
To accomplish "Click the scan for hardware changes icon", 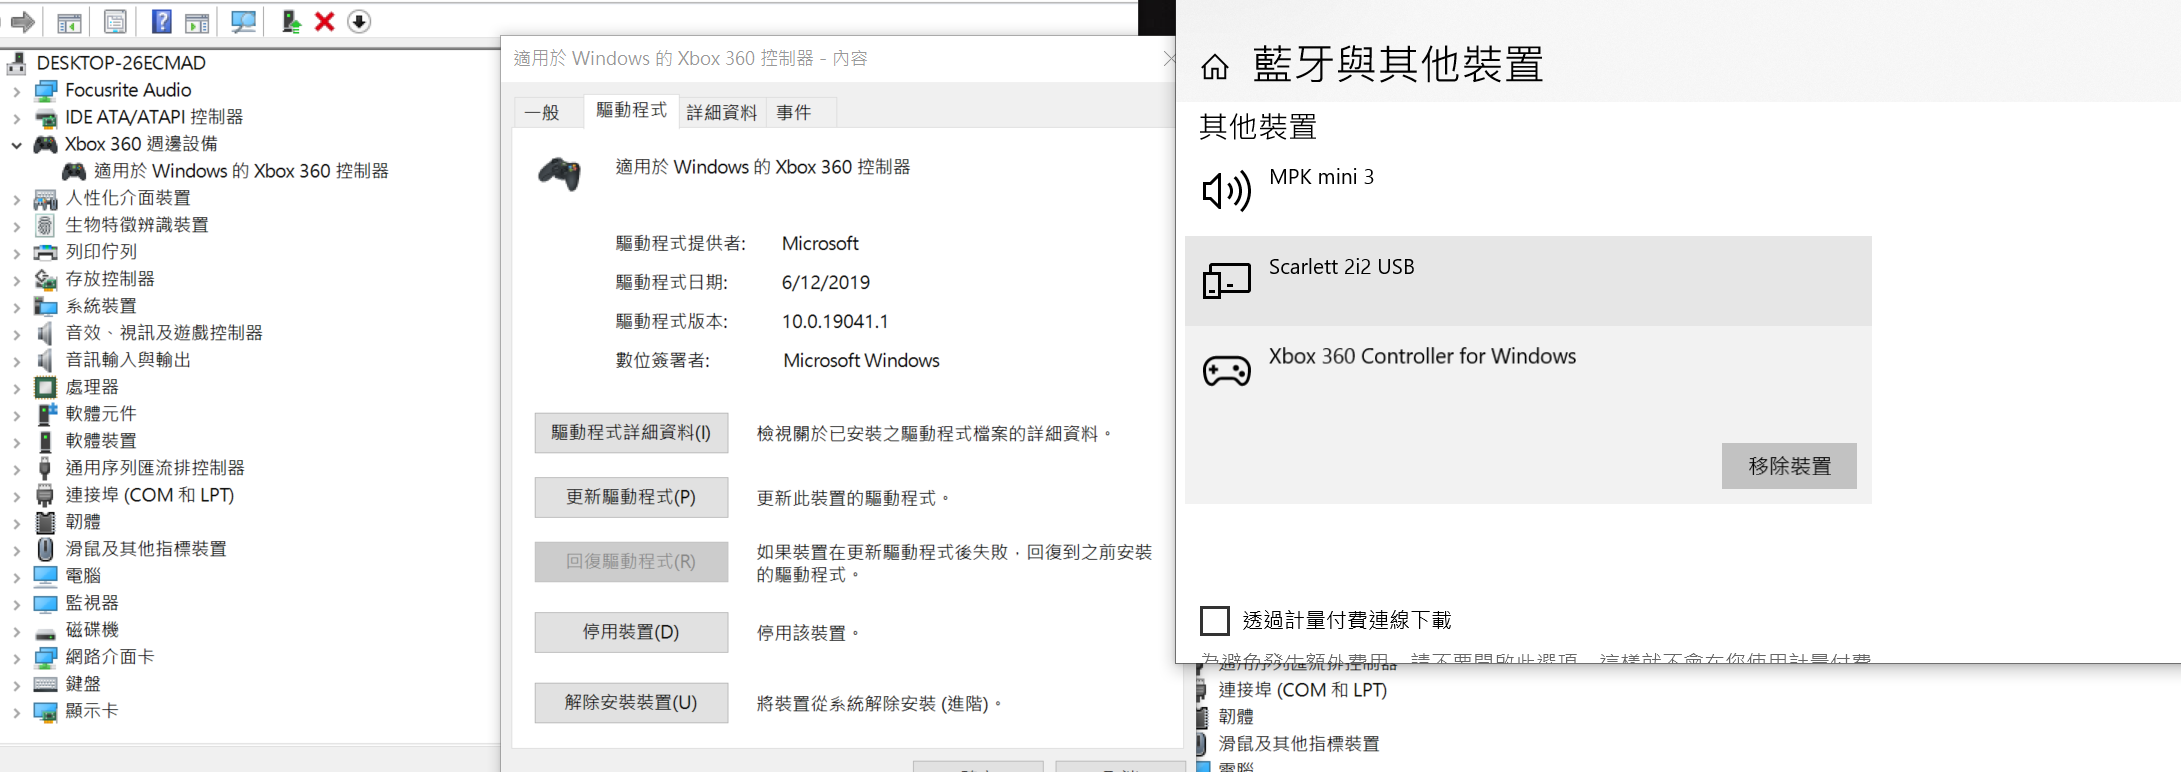I will pos(243,22).
